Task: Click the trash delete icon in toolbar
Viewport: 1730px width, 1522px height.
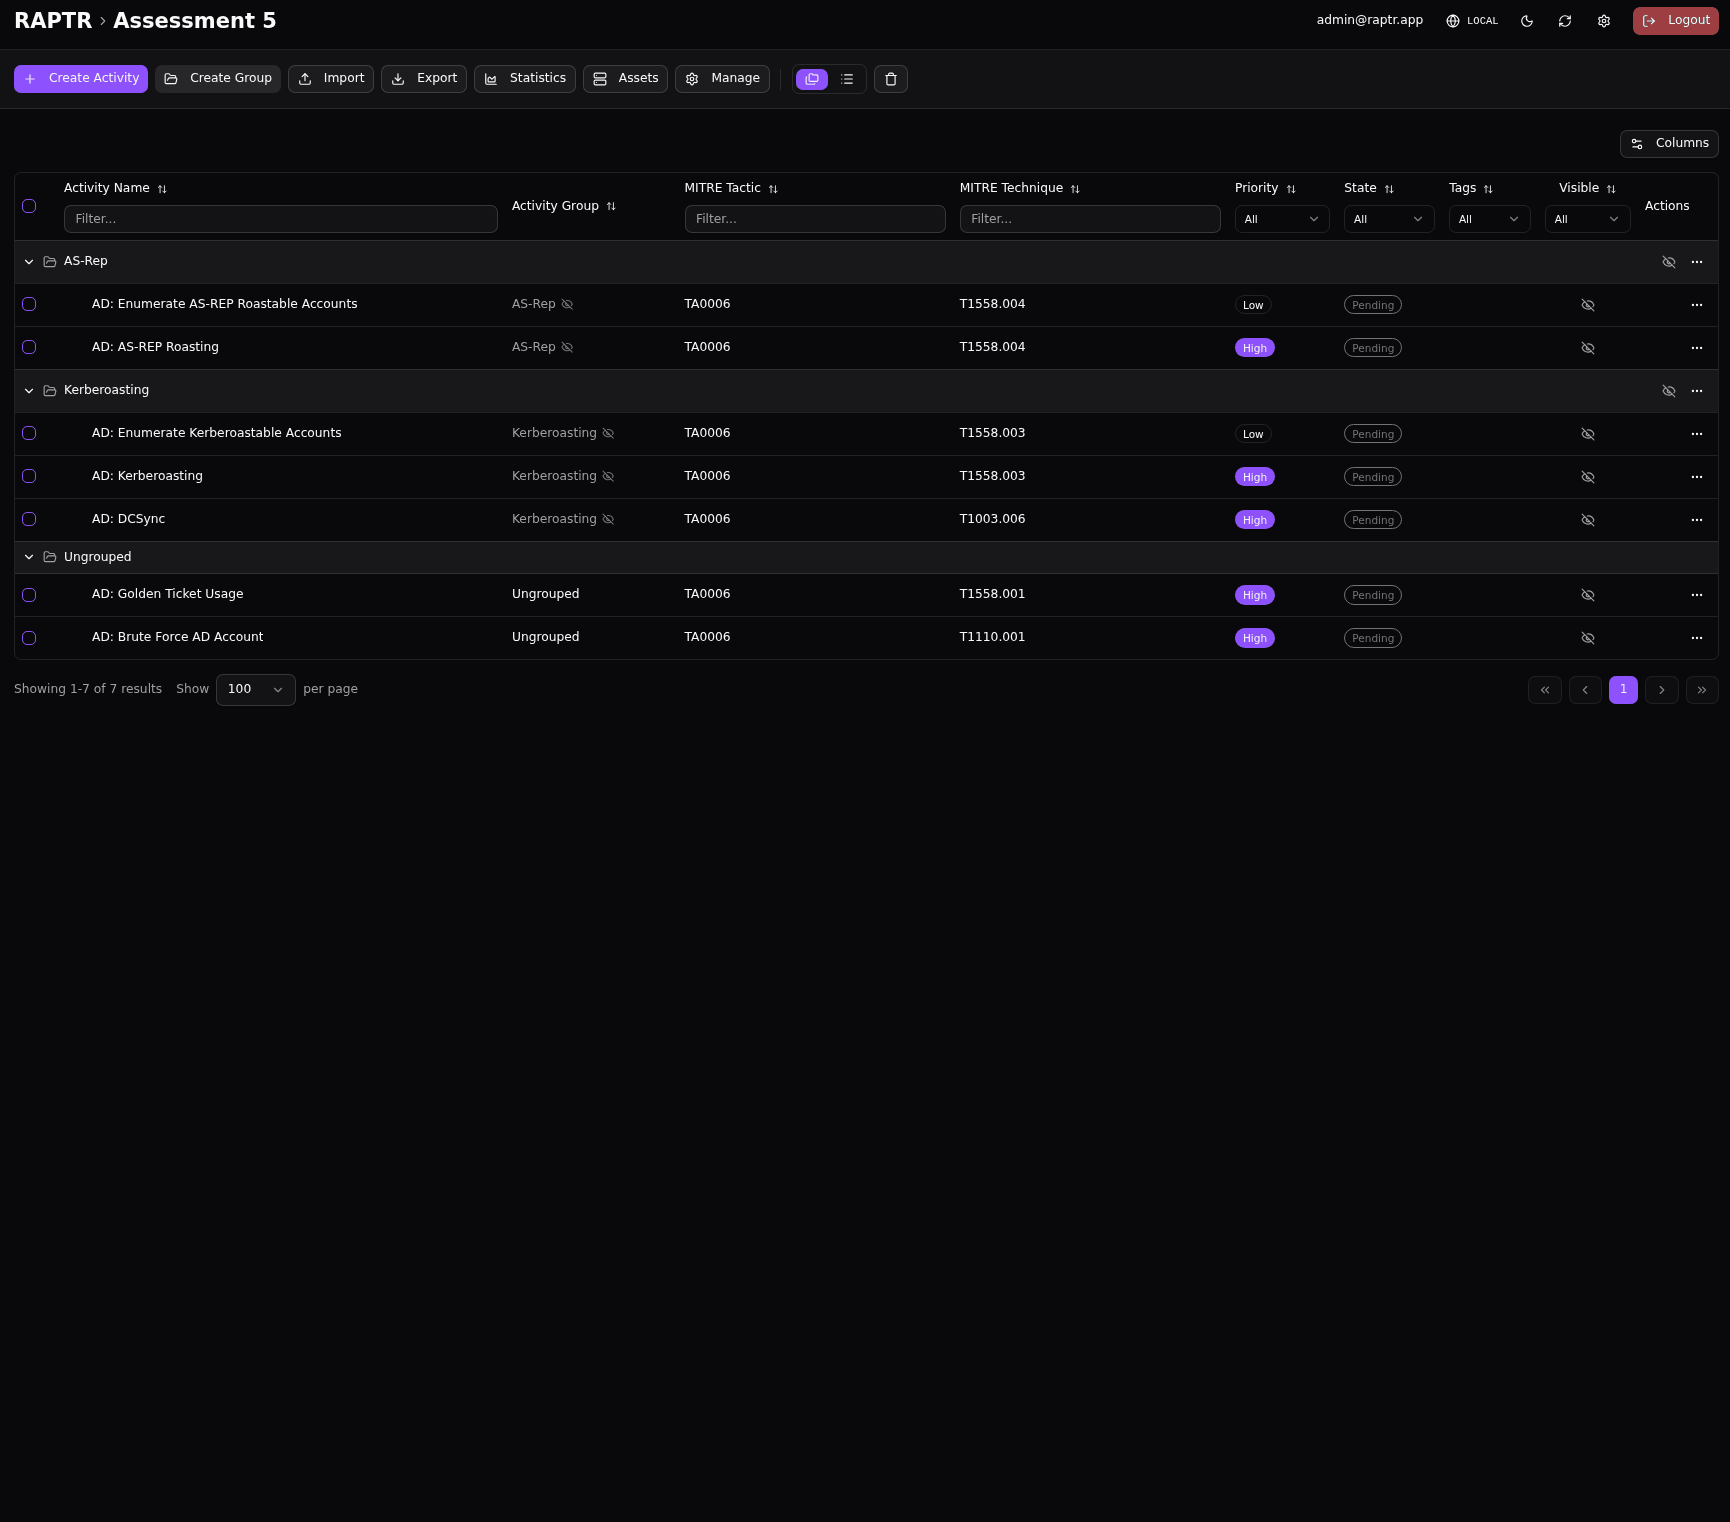Action: (x=891, y=79)
